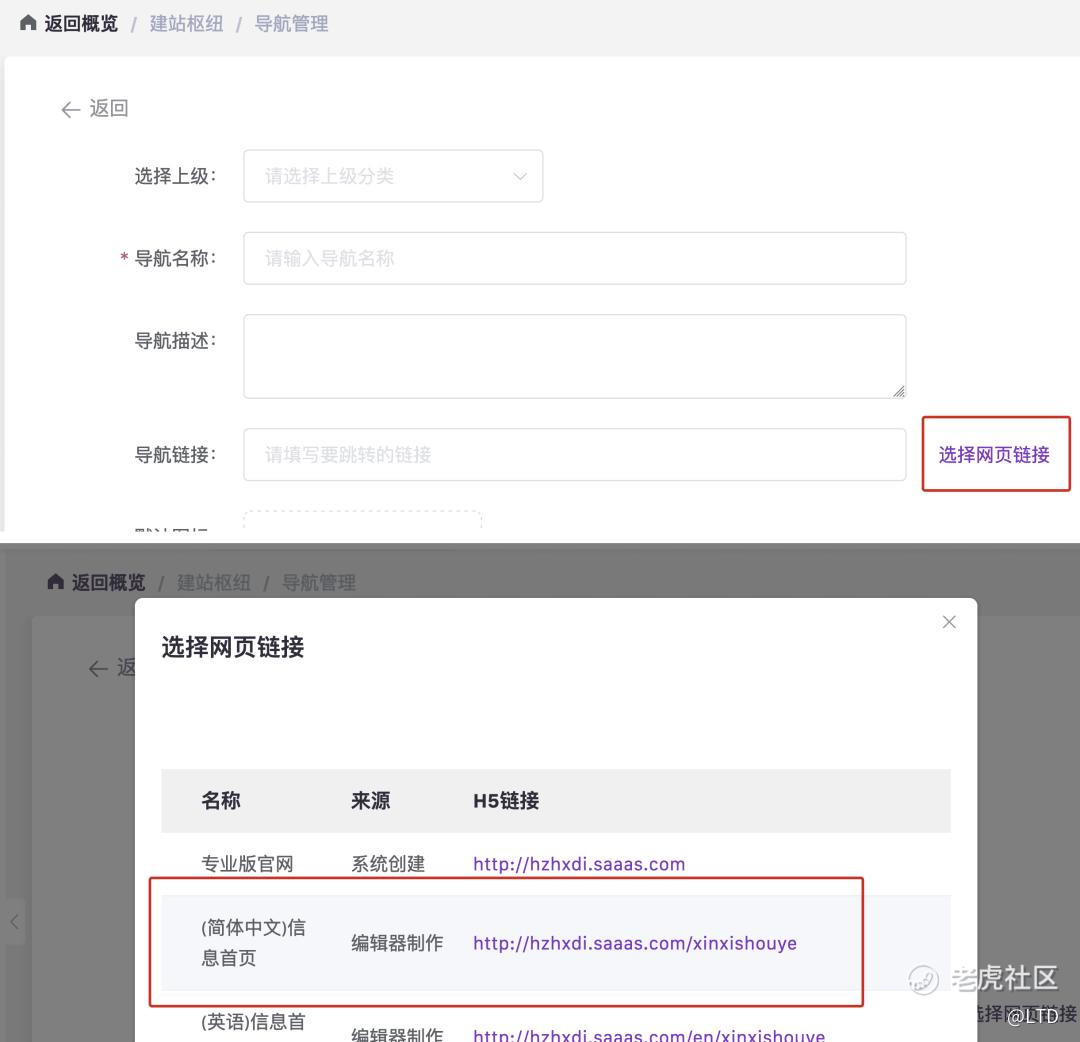Open link ending /en/xinxishouye
1080x1042 pixels.
(x=649, y=1034)
